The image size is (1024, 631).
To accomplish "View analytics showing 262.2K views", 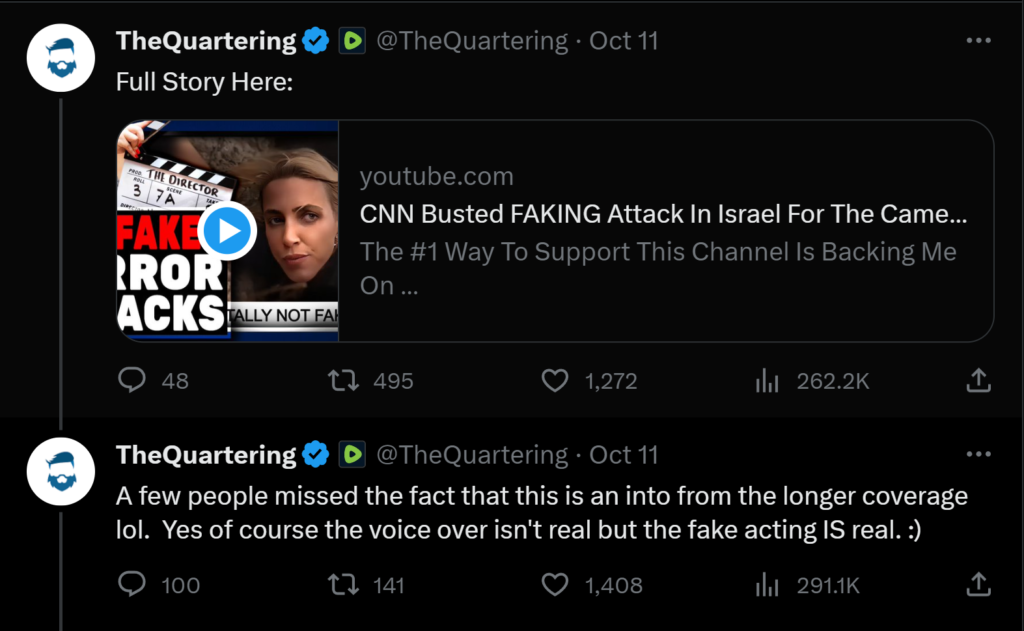I will (x=766, y=380).
